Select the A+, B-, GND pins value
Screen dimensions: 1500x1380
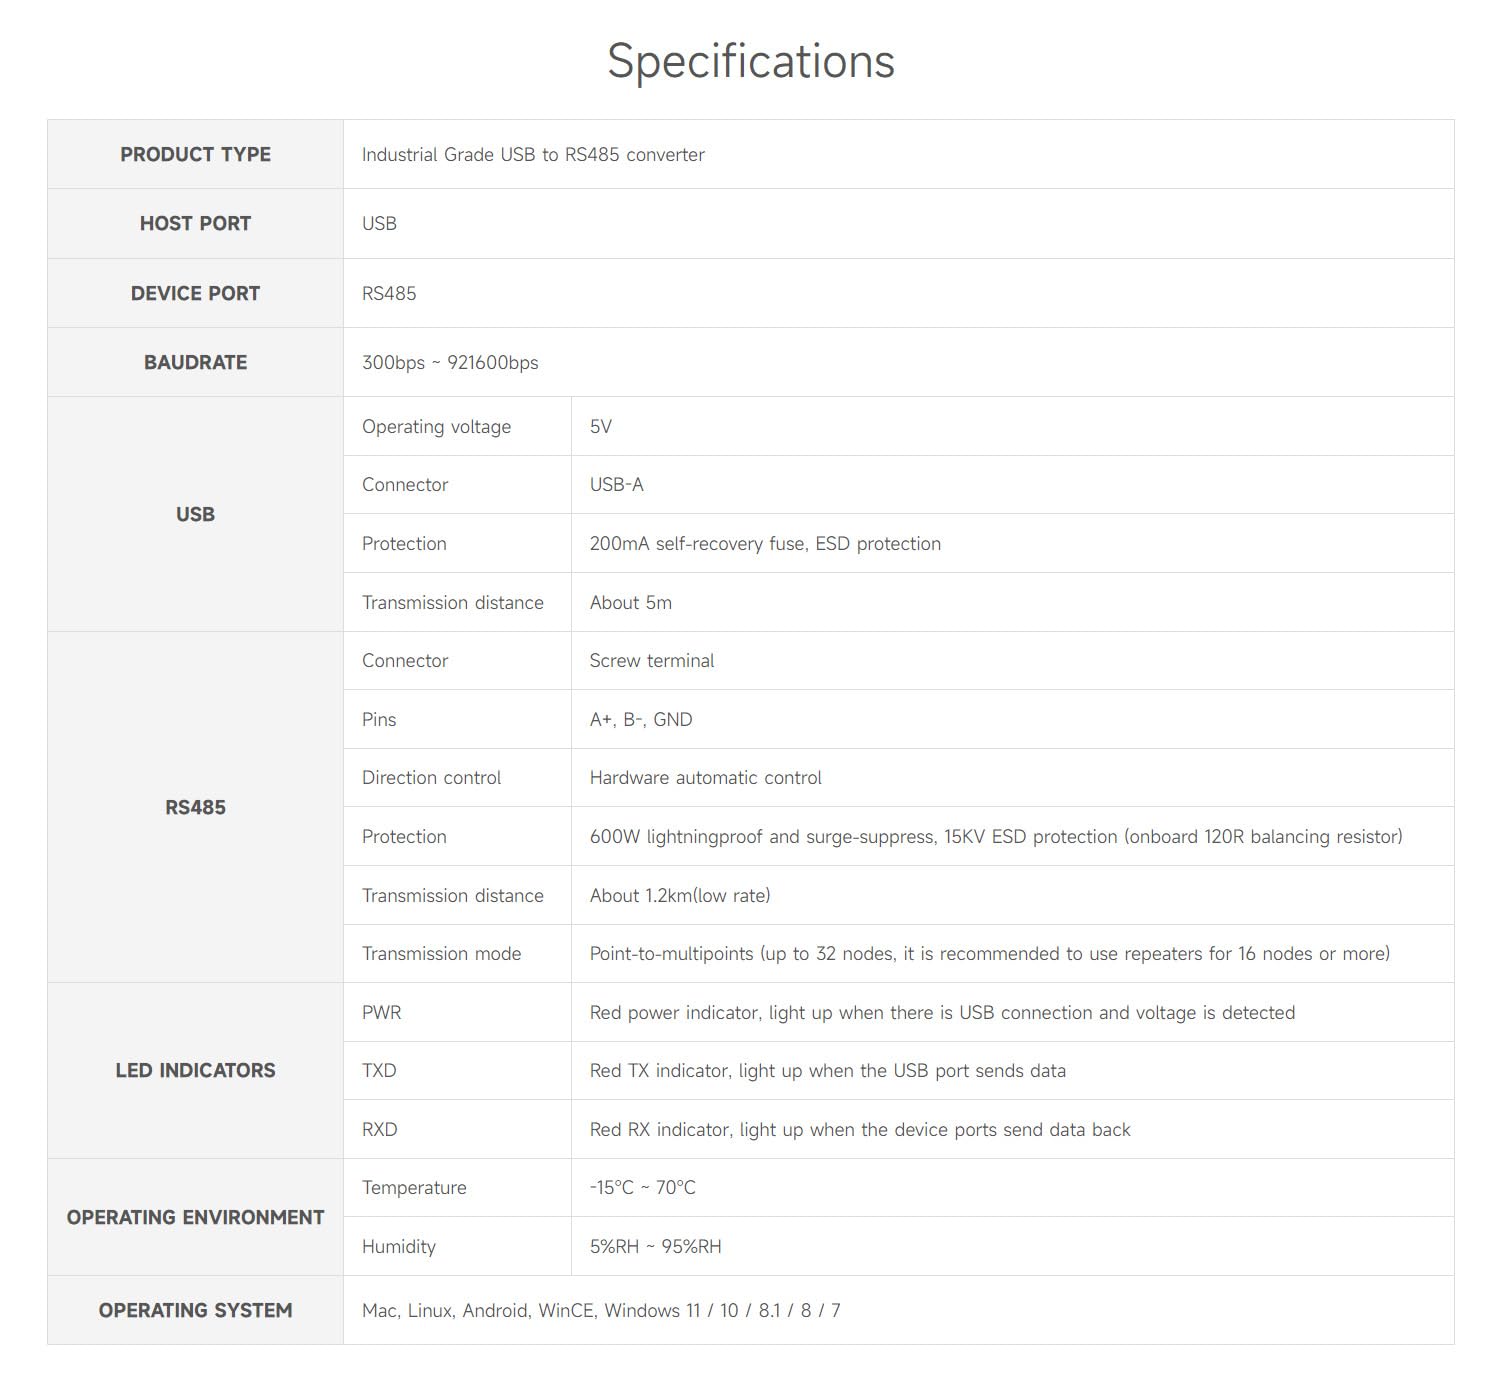[641, 719]
